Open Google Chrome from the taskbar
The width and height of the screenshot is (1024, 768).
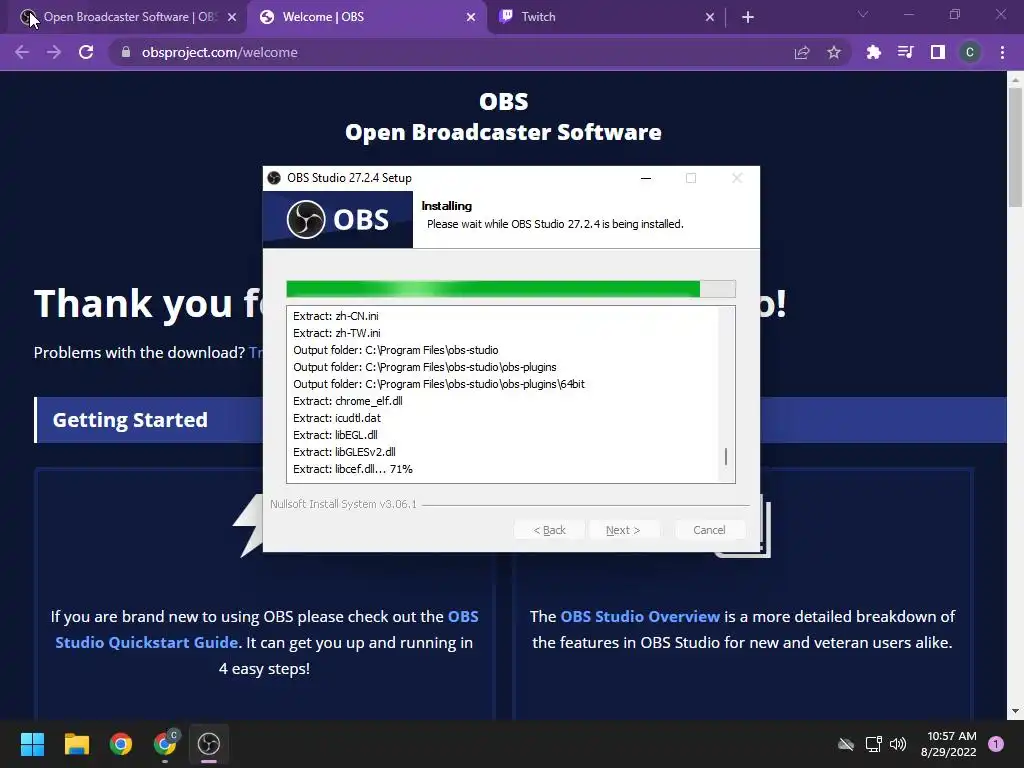point(121,744)
